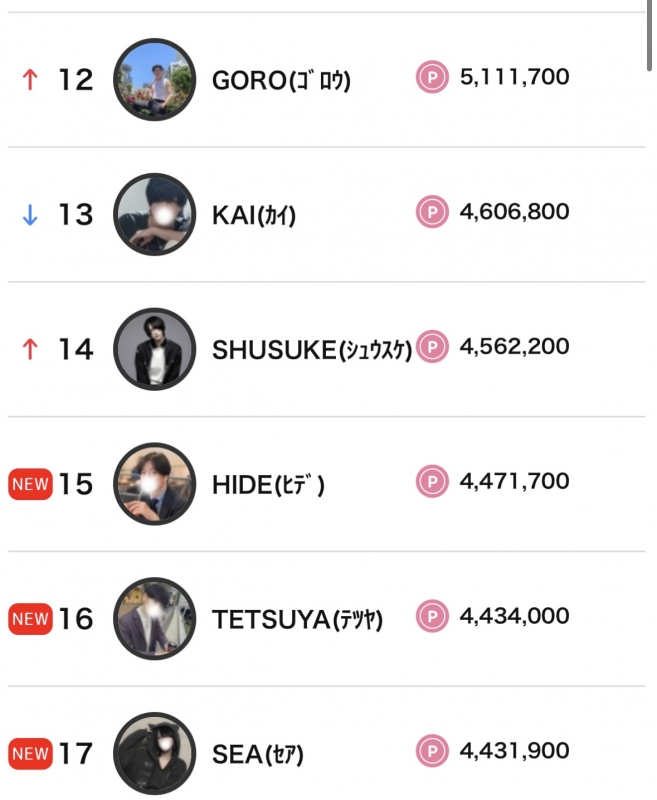Click the point icon for TETSUYA's score

432,617
